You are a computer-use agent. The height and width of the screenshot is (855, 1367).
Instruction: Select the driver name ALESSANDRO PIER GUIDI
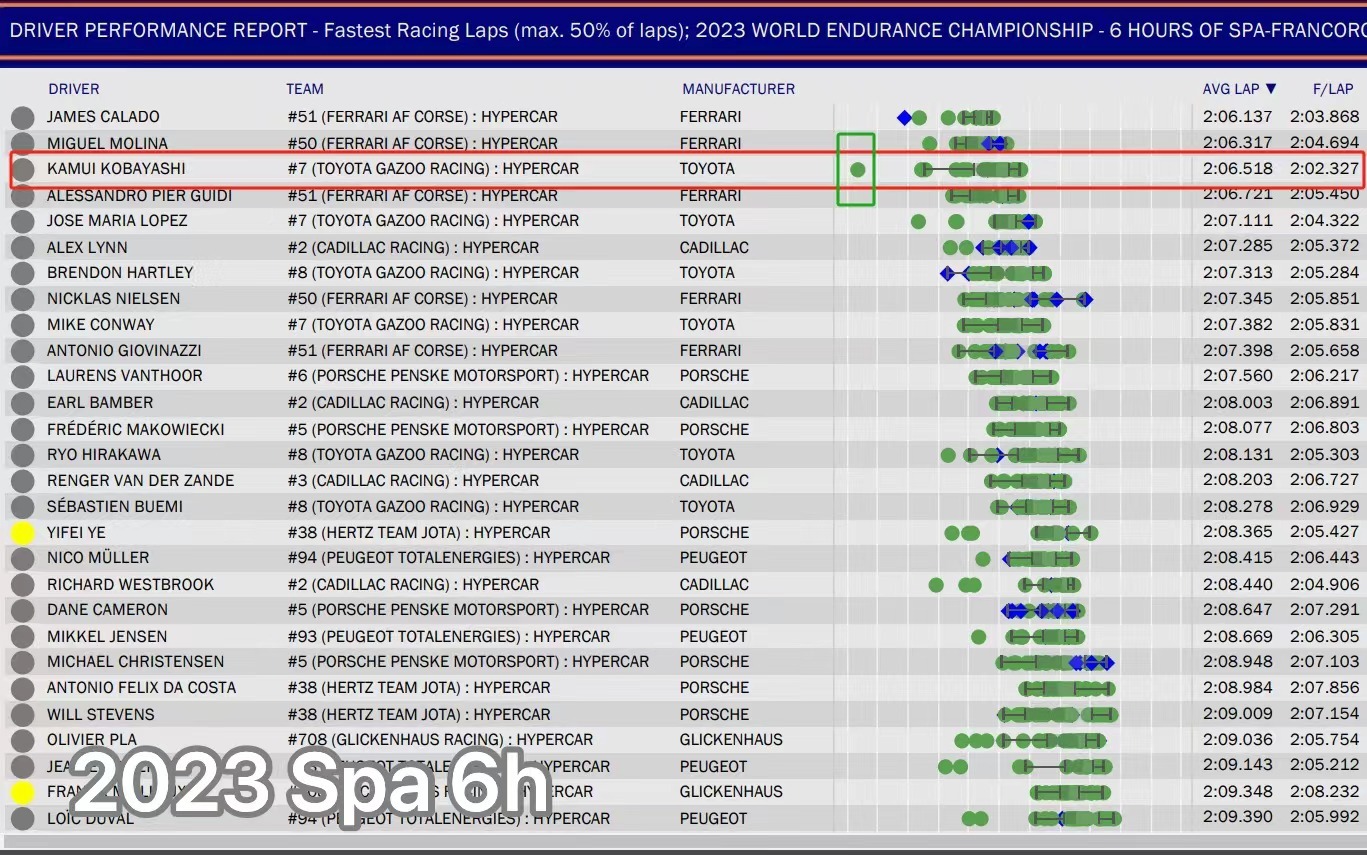139,195
